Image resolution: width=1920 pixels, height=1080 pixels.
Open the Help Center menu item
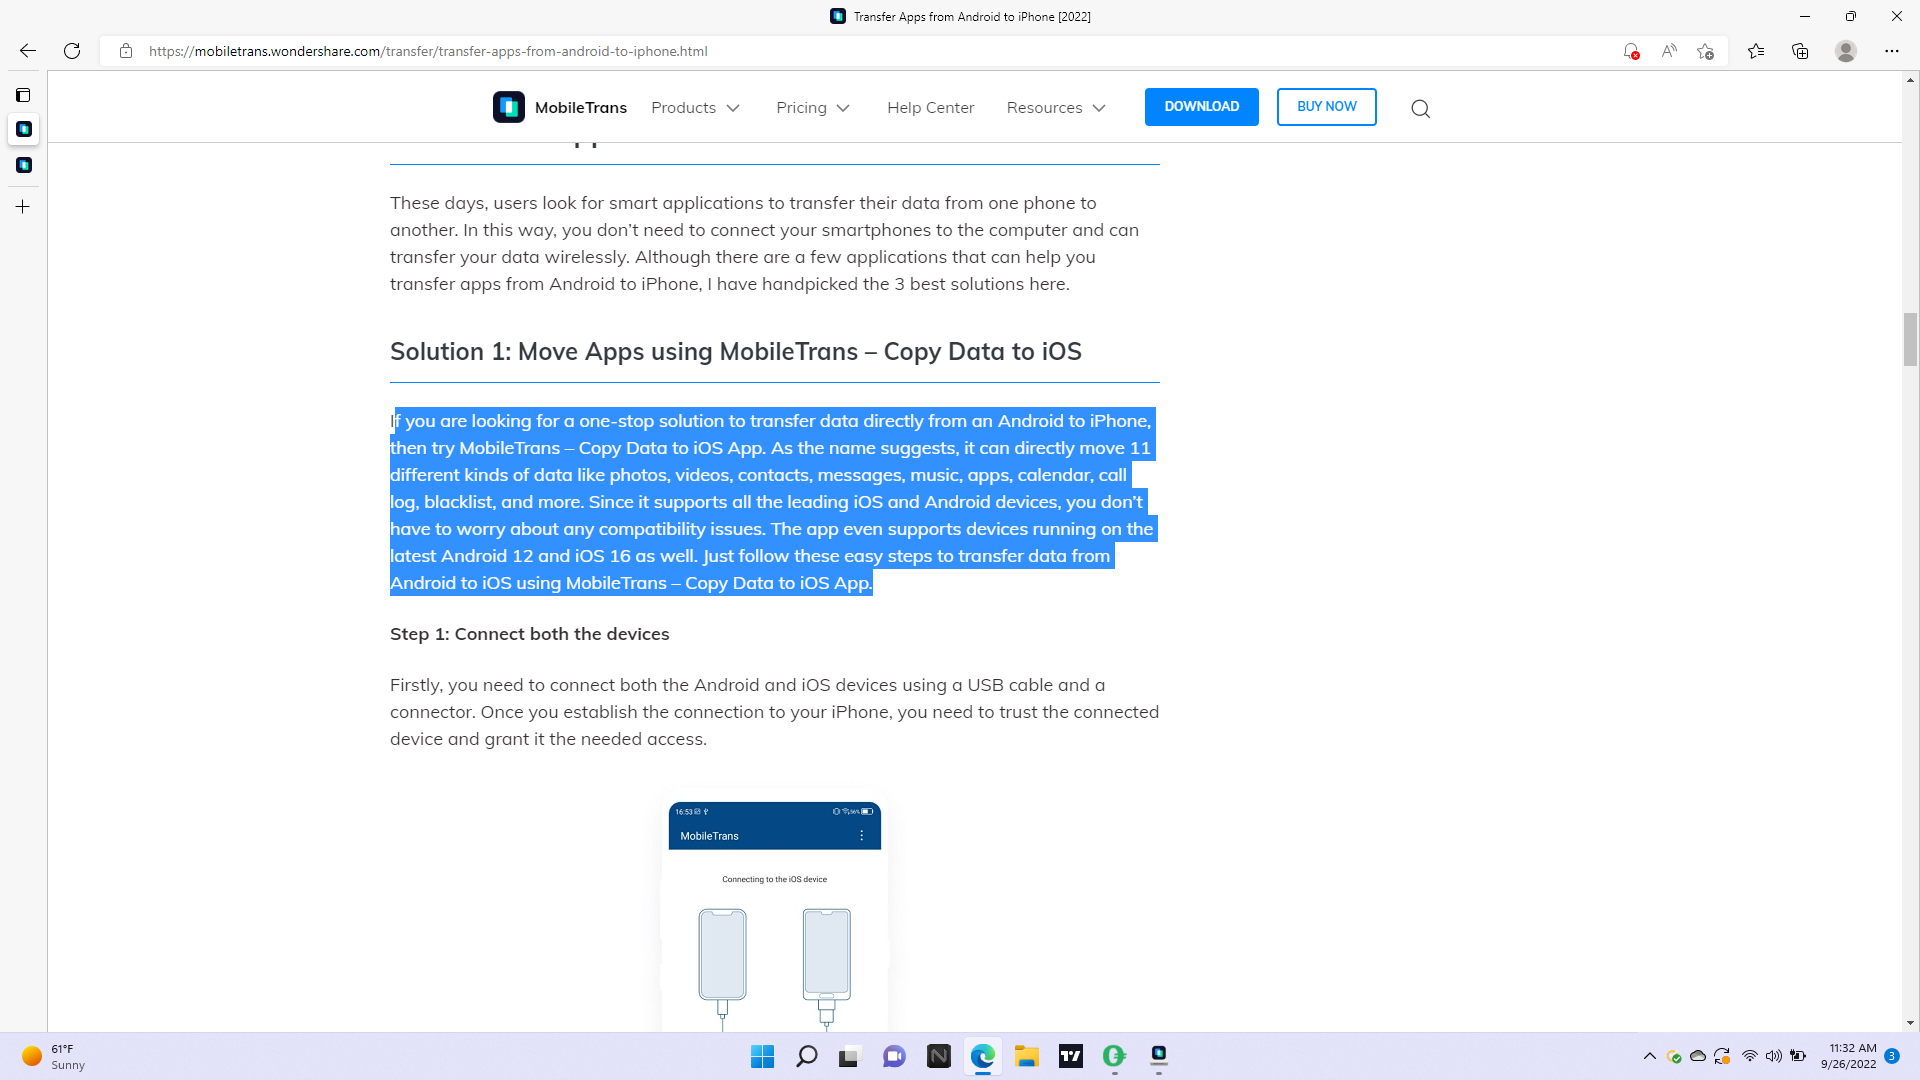point(930,108)
